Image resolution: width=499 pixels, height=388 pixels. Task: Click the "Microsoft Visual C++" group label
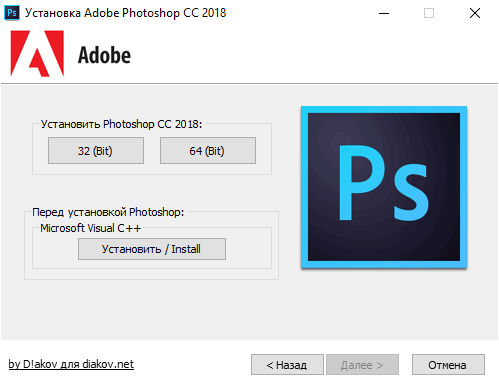[x=91, y=228]
